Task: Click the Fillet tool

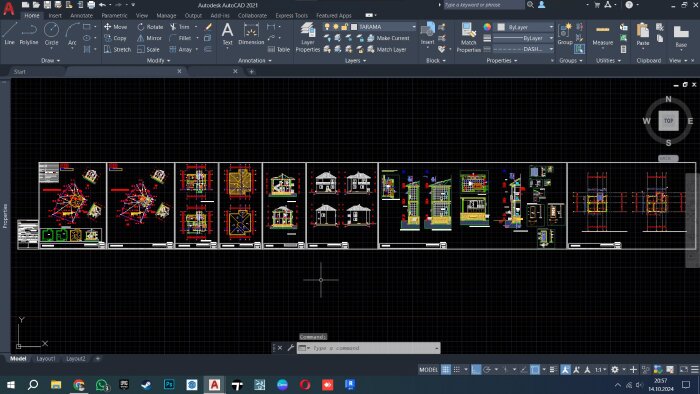Action: pyautogui.click(x=180, y=38)
